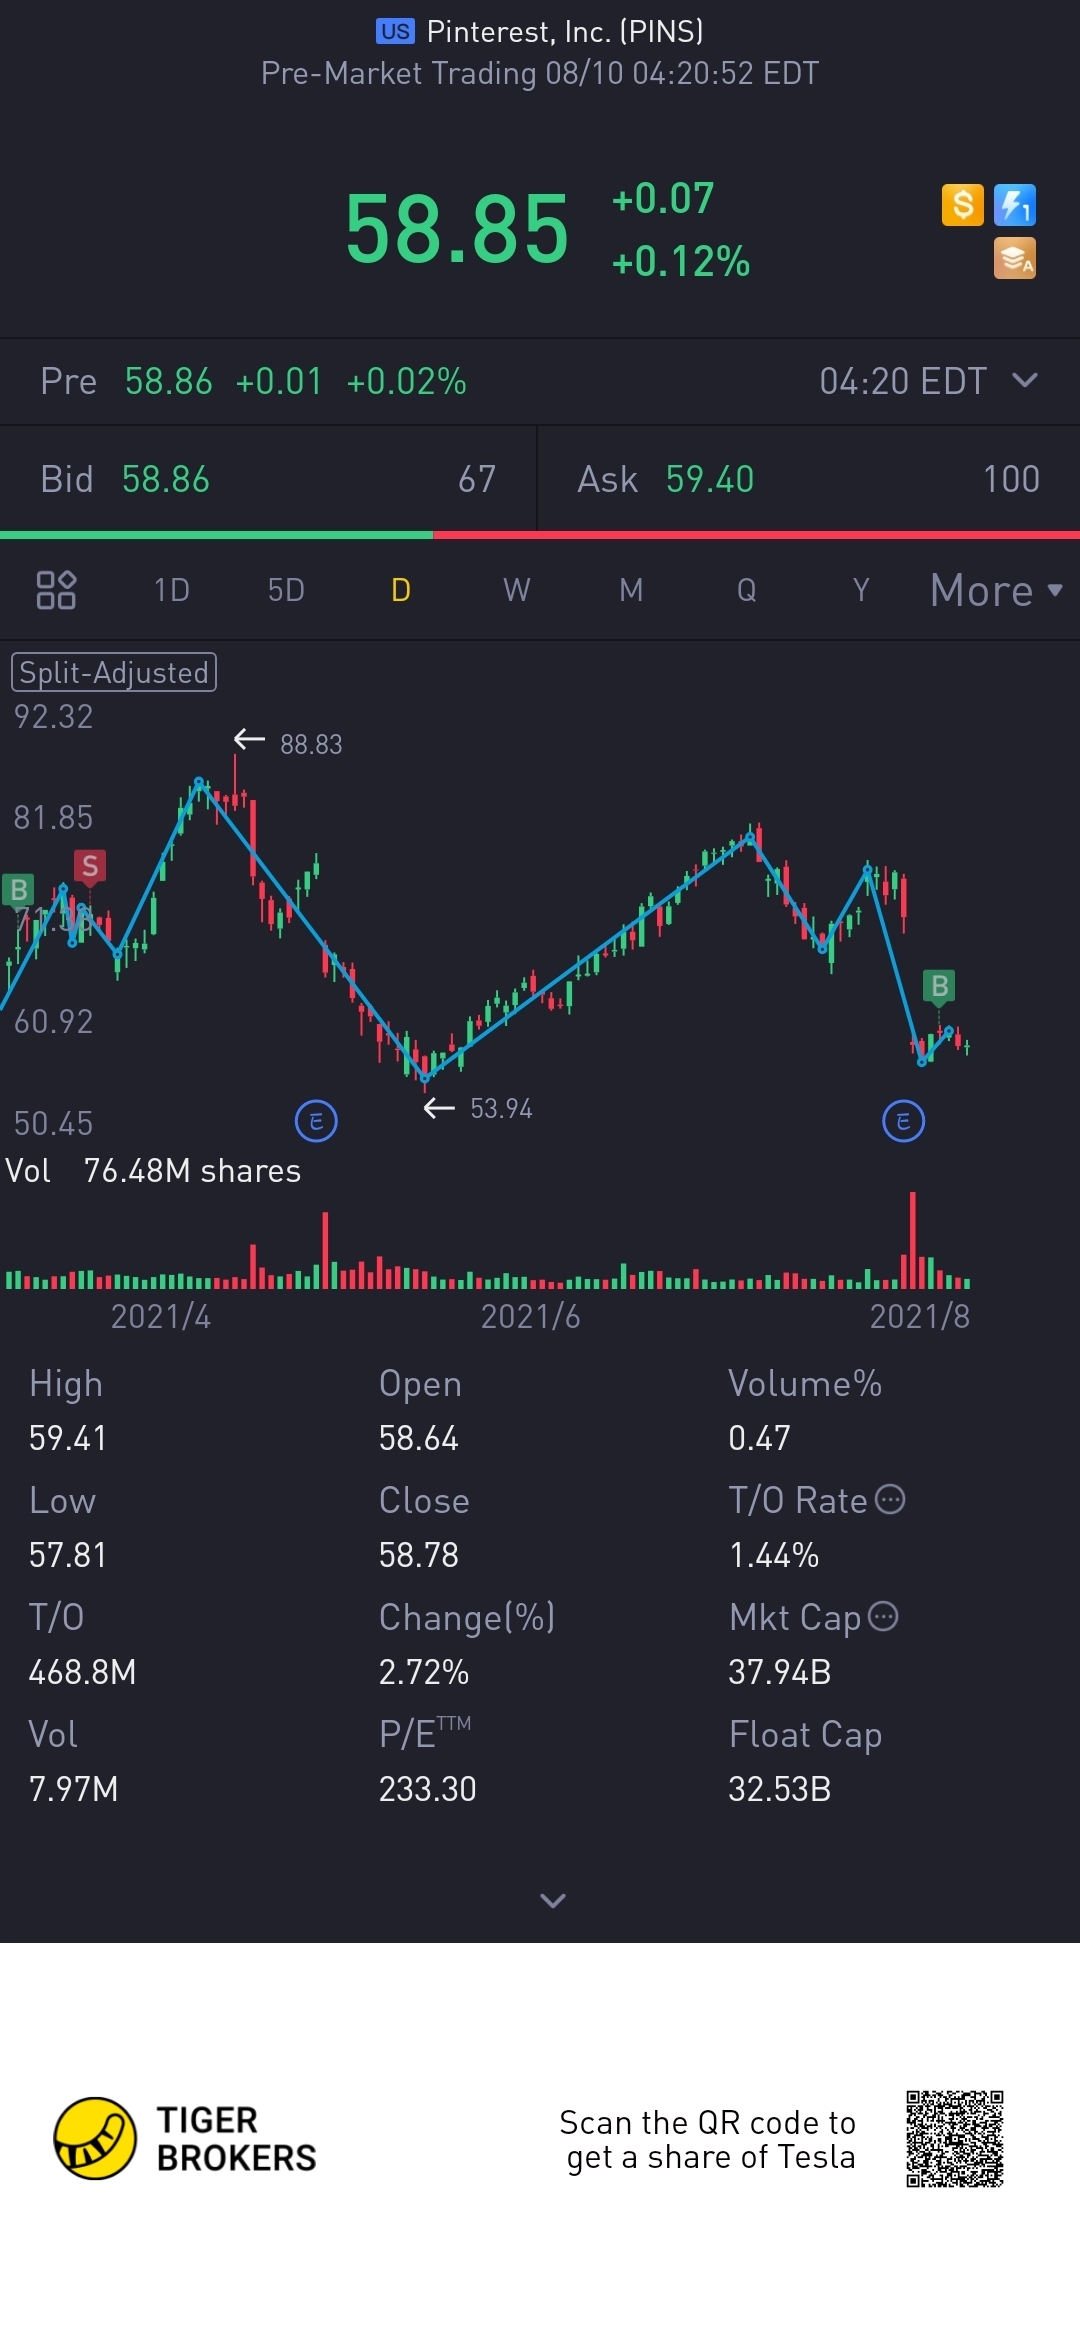Tap the red S sell marker
The image size is (1080, 2335).
[x=90, y=866]
